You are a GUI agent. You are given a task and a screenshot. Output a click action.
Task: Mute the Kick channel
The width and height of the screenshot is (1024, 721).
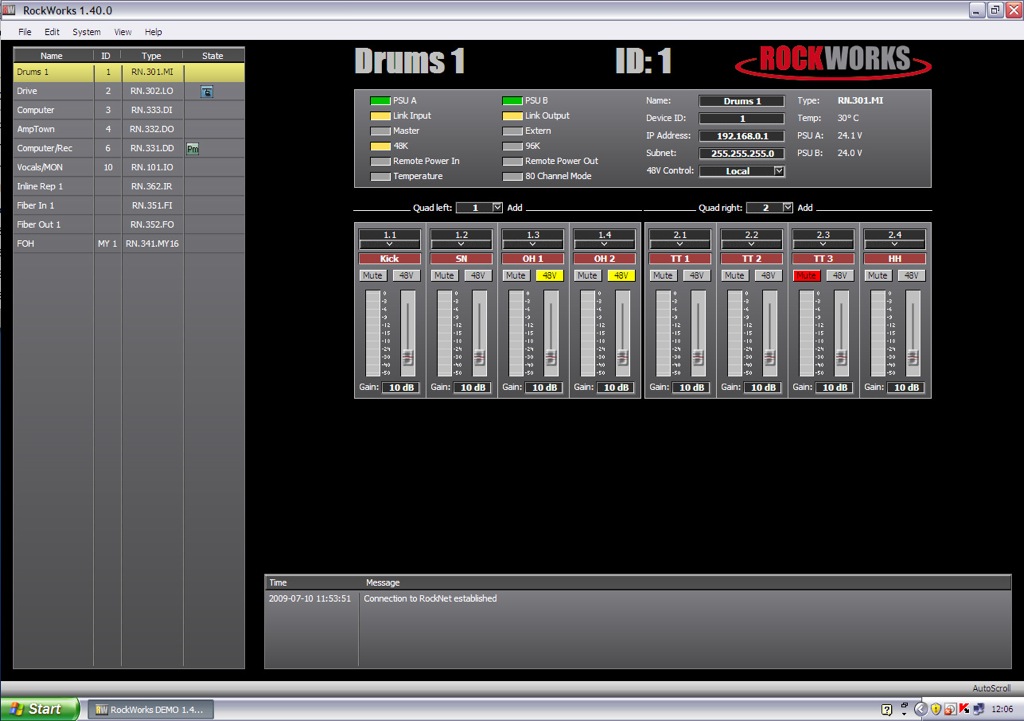point(372,276)
